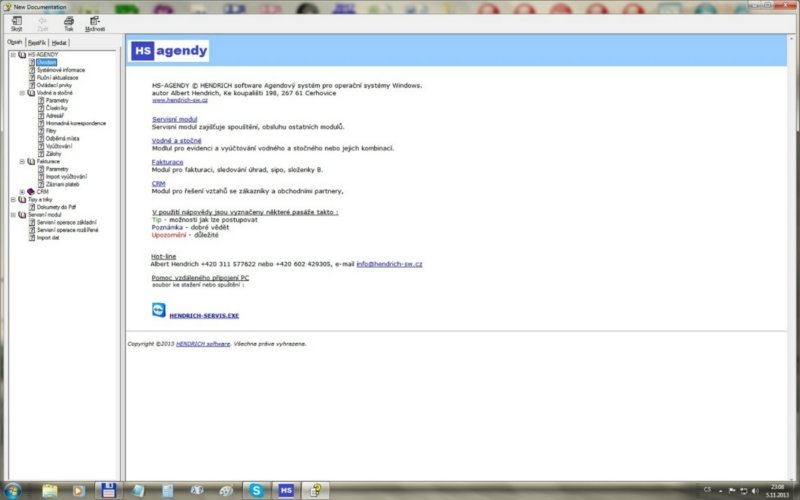Switch to the HS app taskbar button
This screenshot has height=500, width=800.
click(x=286, y=490)
